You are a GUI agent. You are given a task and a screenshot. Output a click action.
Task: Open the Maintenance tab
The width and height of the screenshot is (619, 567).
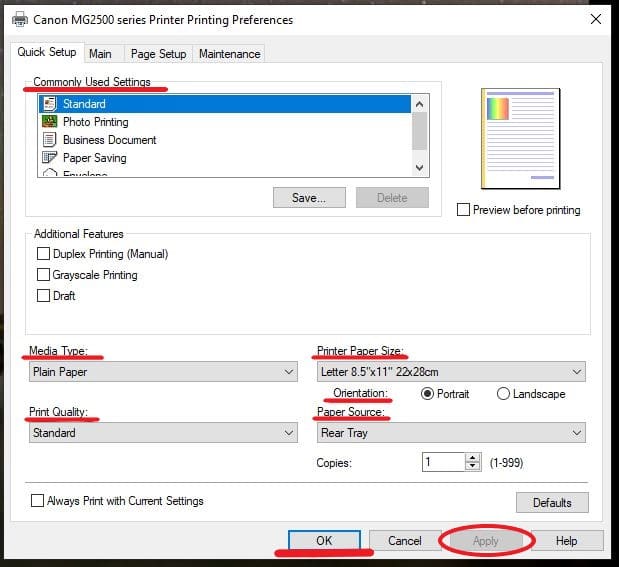pos(229,54)
